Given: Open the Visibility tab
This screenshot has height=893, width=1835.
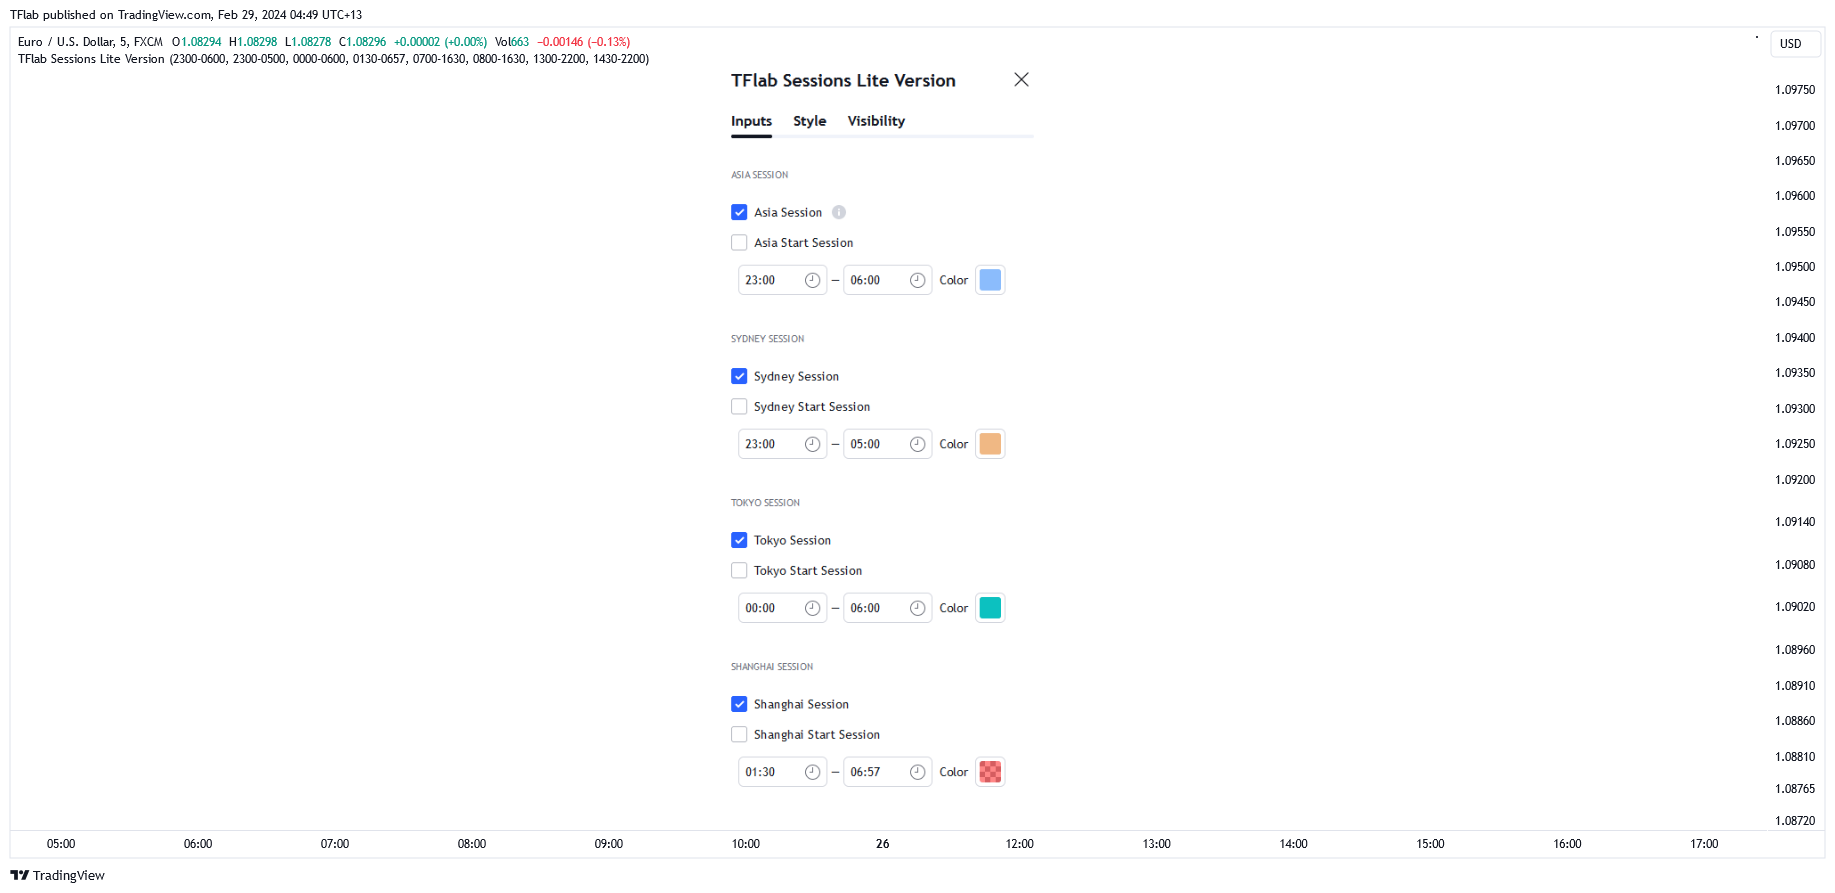Looking at the screenshot, I should [876, 121].
